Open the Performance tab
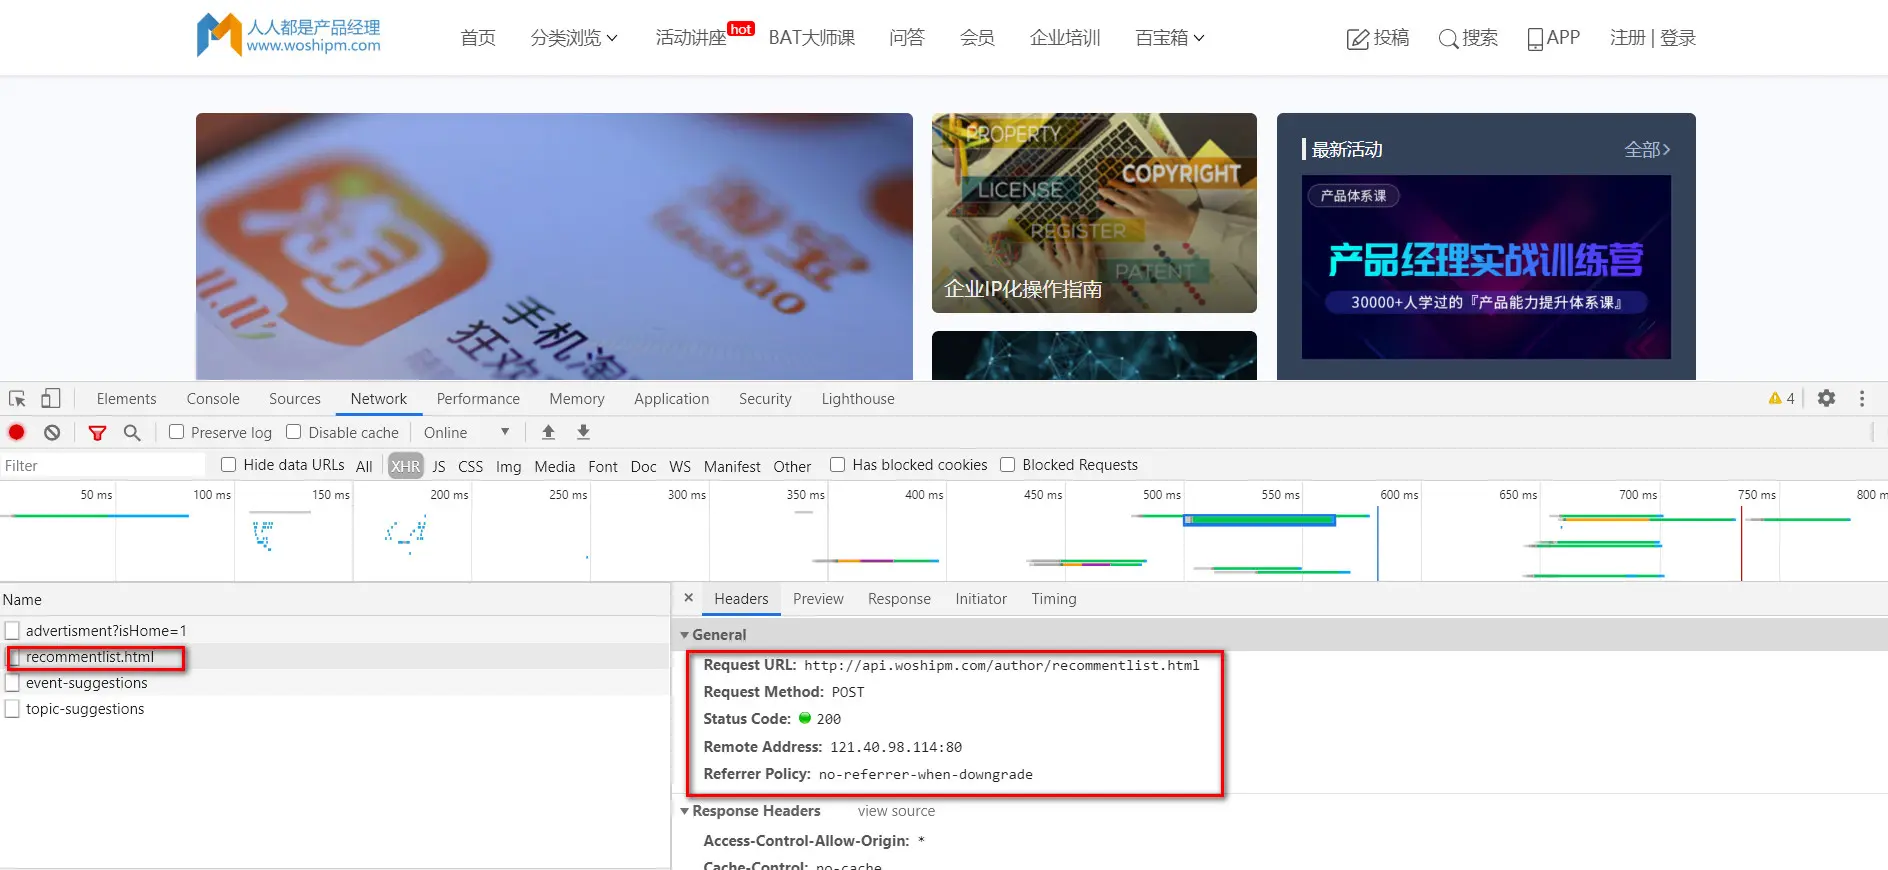This screenshot has width=1888, height=870. tap(478, 398)
